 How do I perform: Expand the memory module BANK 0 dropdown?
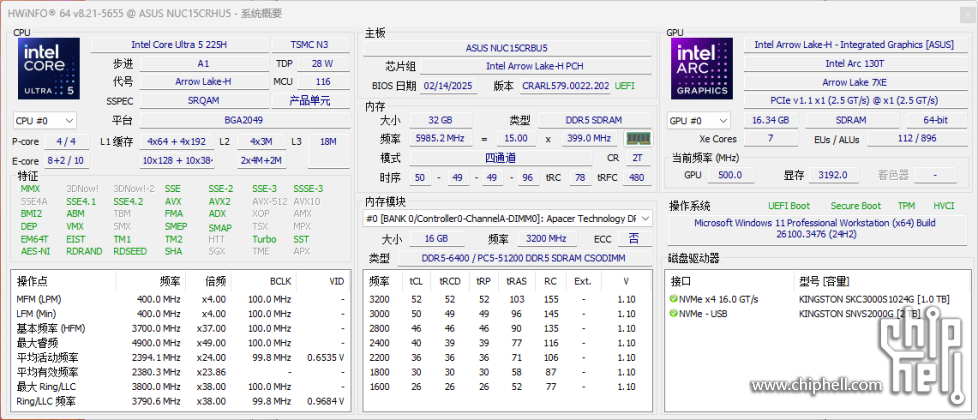click(x=508, y=218)
